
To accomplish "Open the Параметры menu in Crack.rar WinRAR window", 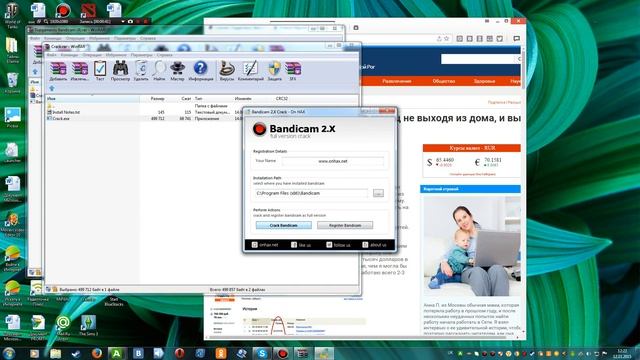I will click(x=142, y=55).
